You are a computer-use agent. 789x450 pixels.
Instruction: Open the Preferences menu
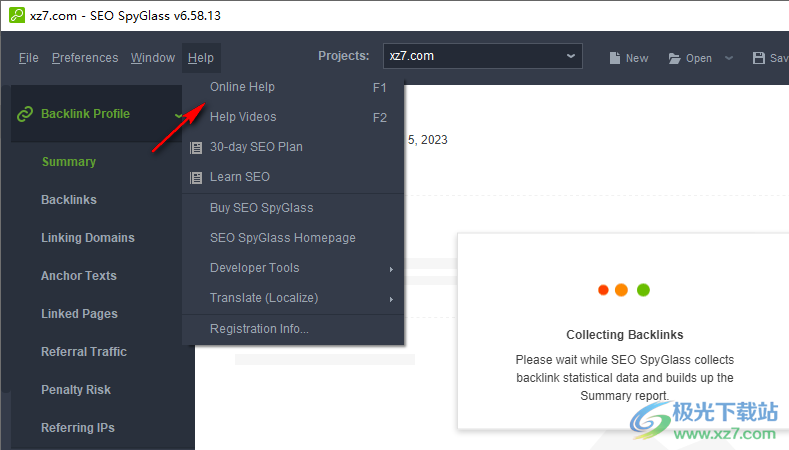85,58
